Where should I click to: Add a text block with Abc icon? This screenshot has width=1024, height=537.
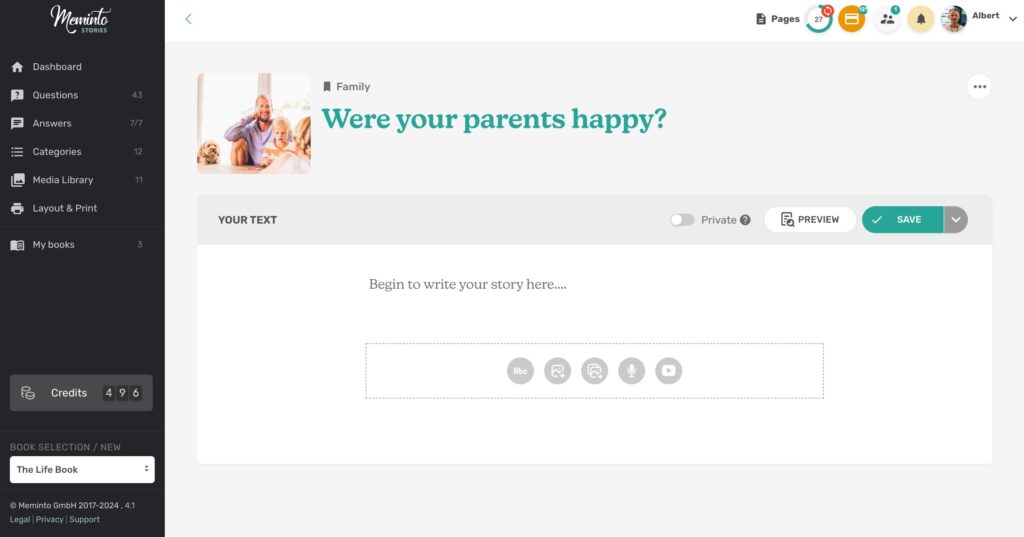[x=520, y=371]
